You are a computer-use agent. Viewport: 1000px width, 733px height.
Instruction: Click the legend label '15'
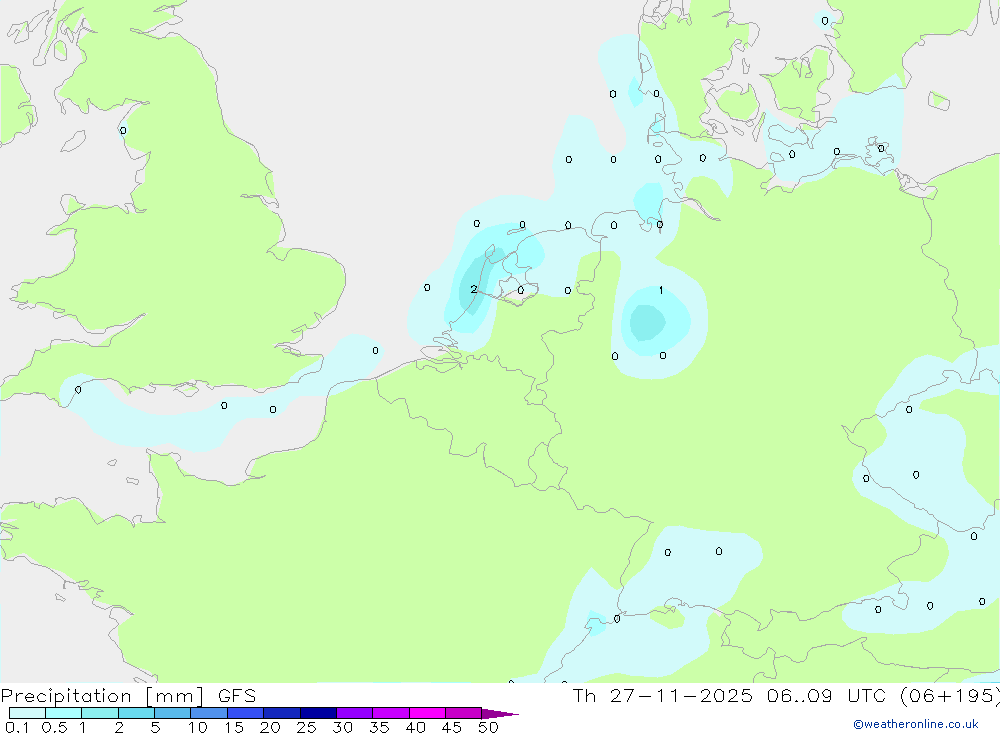point(234,727)
